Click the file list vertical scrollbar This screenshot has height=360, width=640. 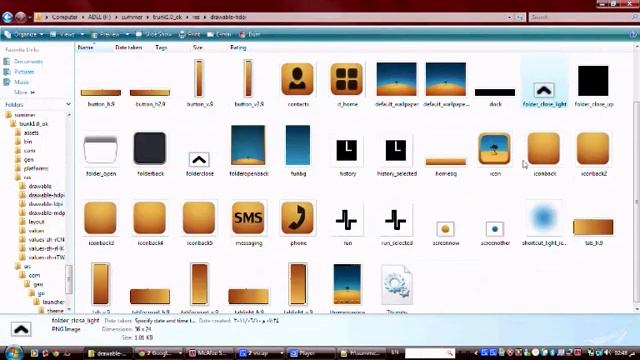click(x=637, y=200)
